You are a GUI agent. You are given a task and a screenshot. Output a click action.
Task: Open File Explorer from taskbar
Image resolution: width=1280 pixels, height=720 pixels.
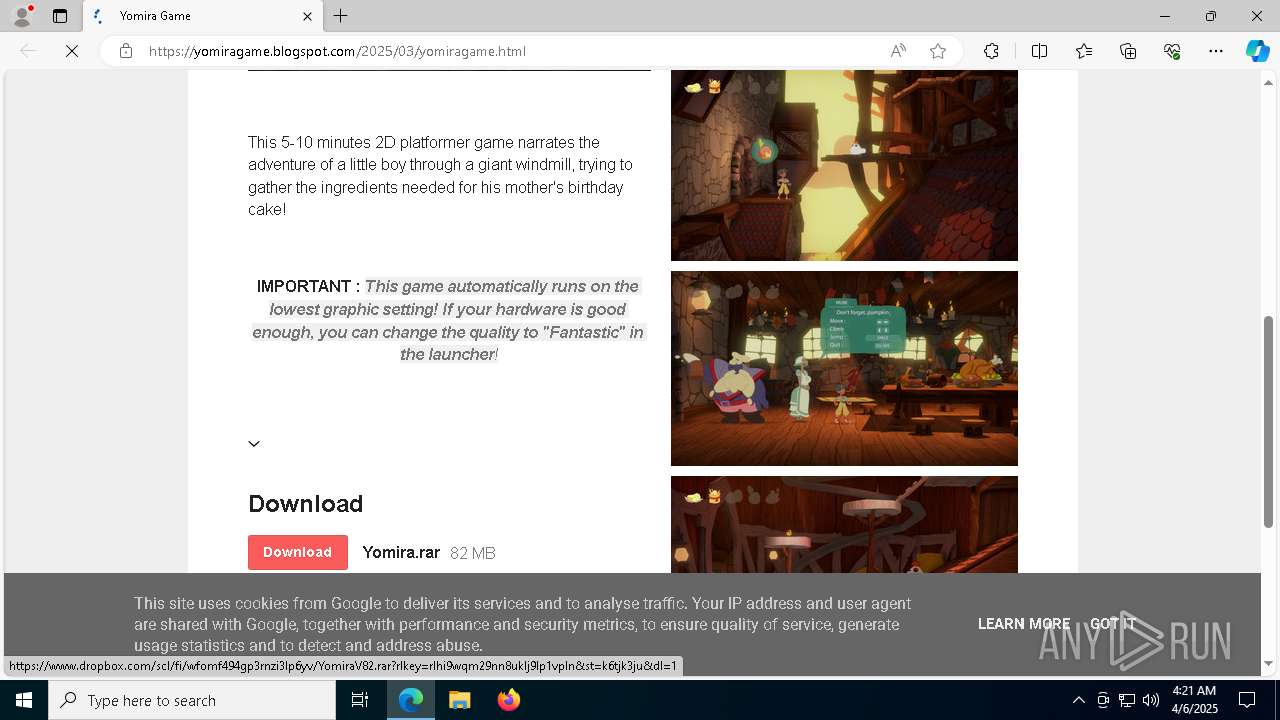(460, 700)
